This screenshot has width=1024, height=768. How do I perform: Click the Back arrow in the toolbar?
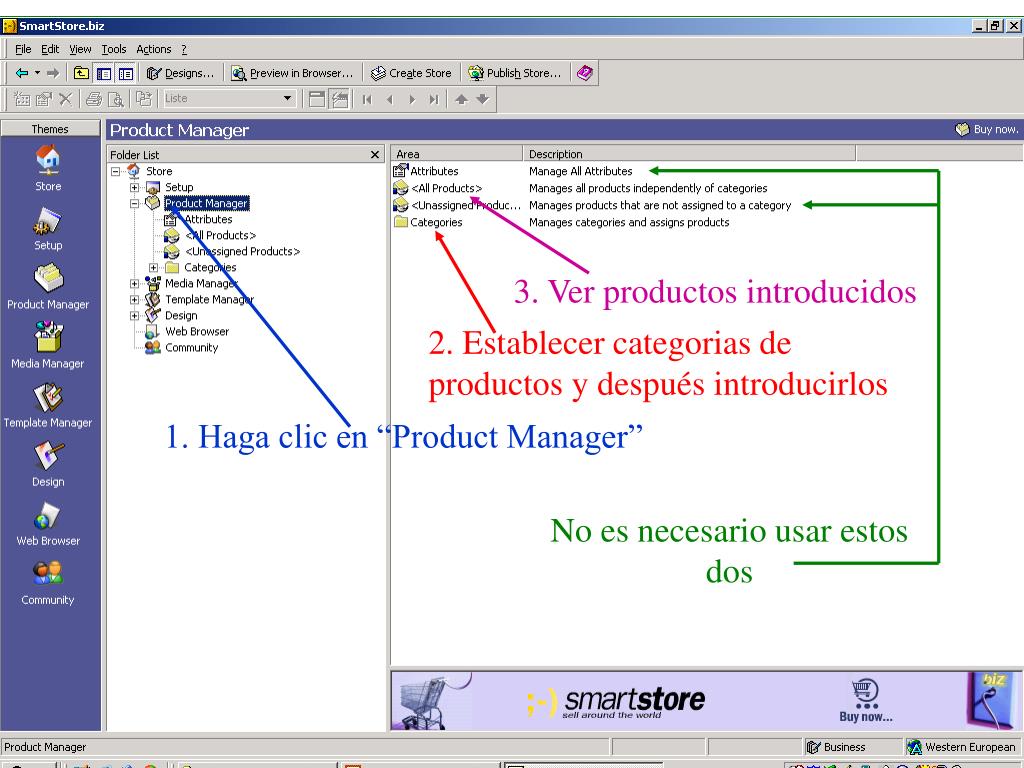click(22, 73)
